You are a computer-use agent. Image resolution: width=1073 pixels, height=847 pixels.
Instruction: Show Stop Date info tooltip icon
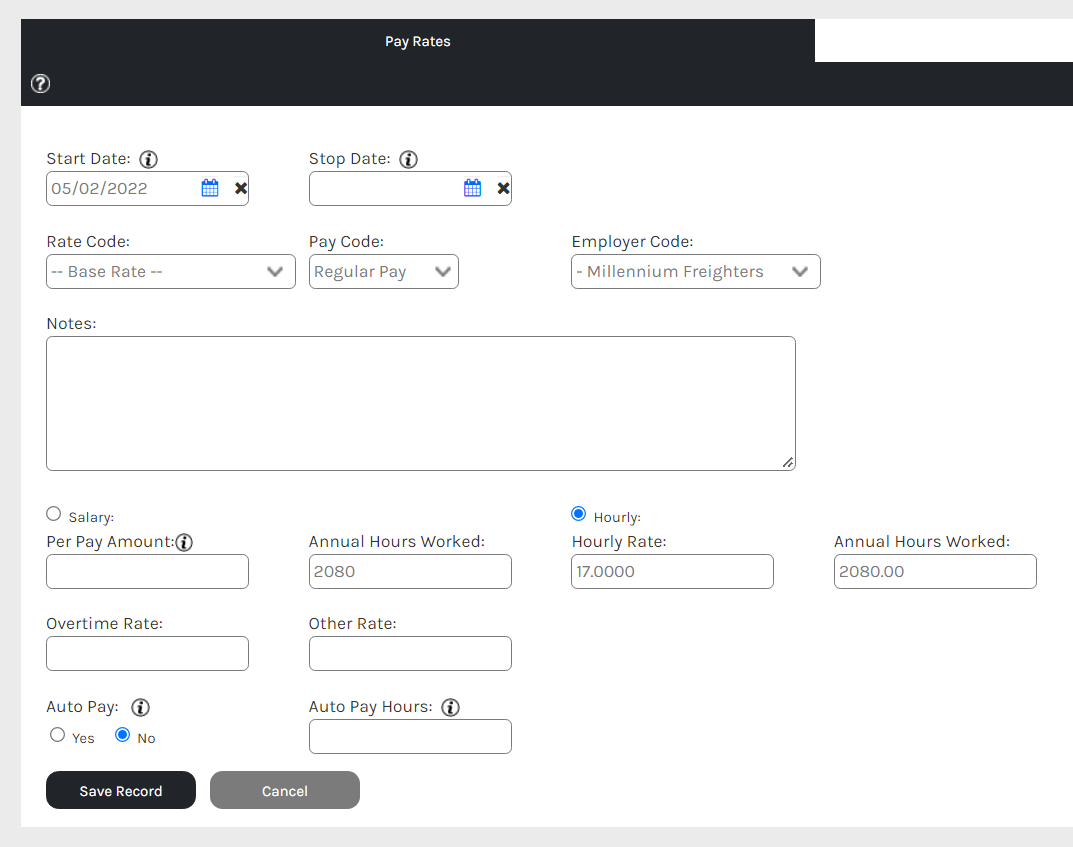[409, 159]
